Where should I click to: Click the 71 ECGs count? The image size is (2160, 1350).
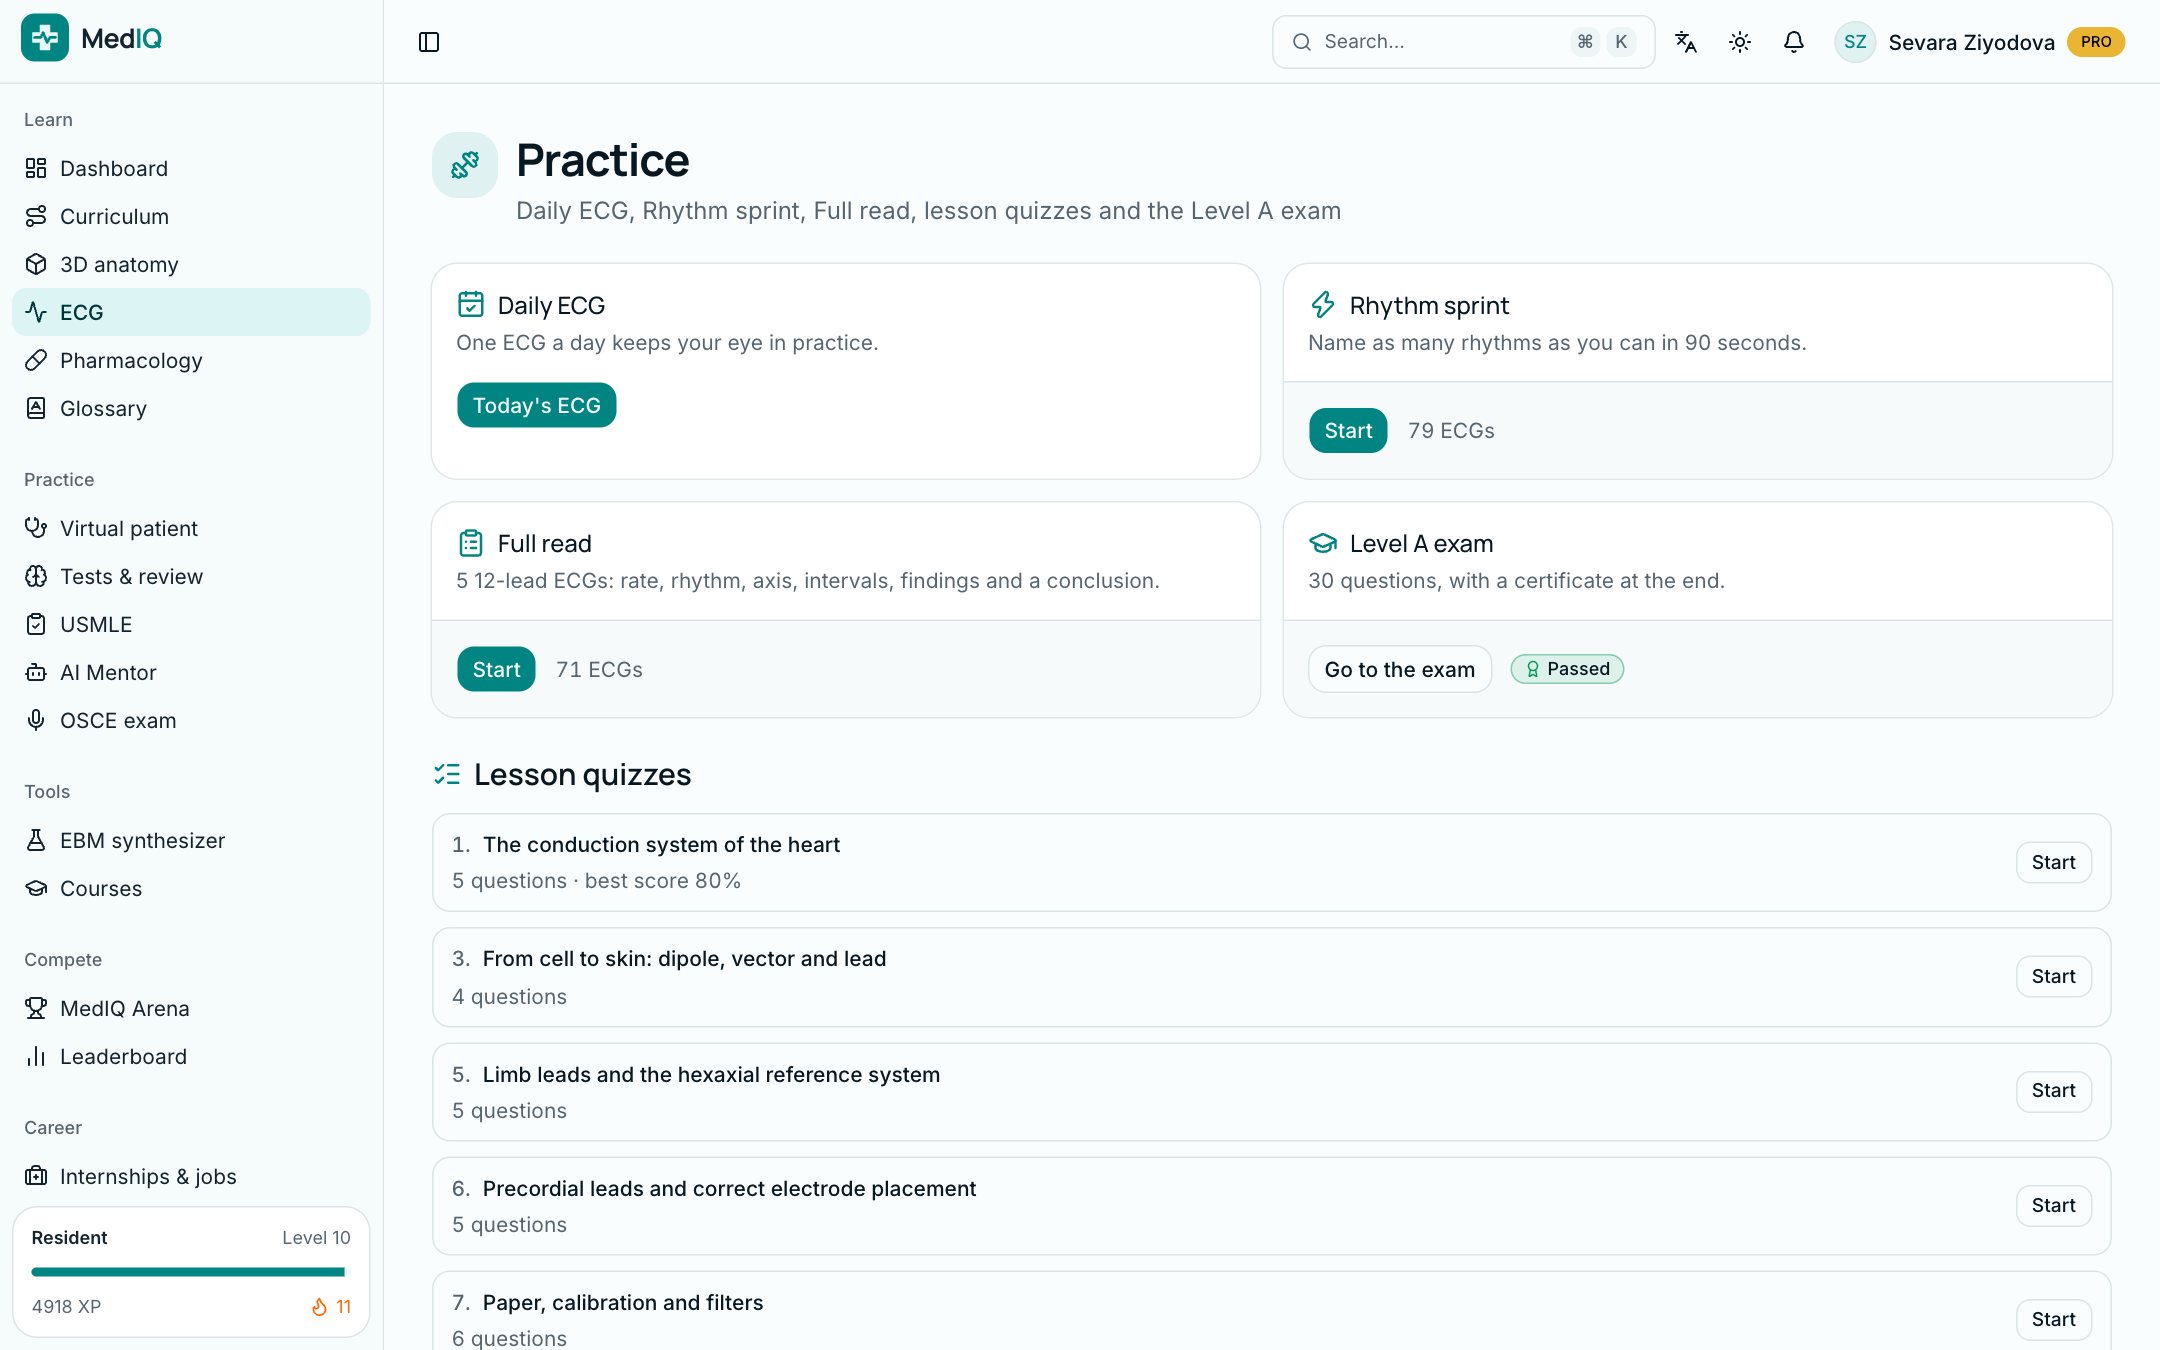click(x=599, y=669)
